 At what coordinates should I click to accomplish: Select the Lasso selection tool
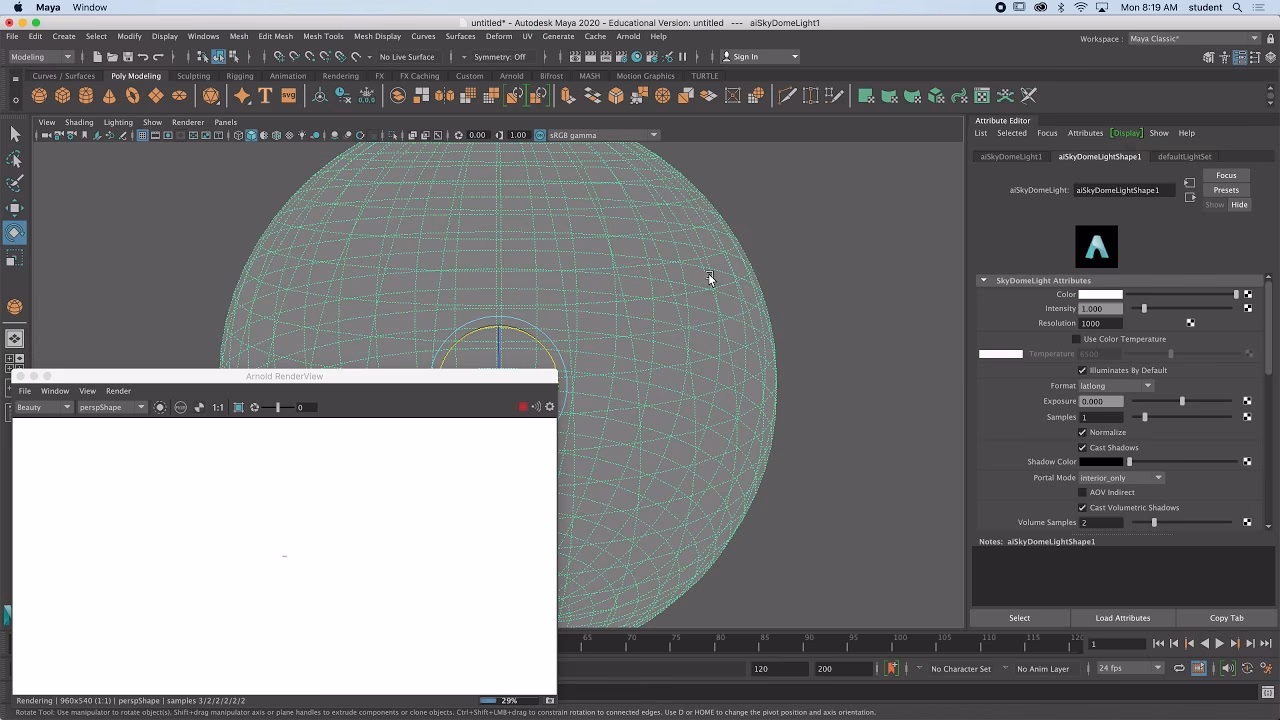[x=14, y=159]
